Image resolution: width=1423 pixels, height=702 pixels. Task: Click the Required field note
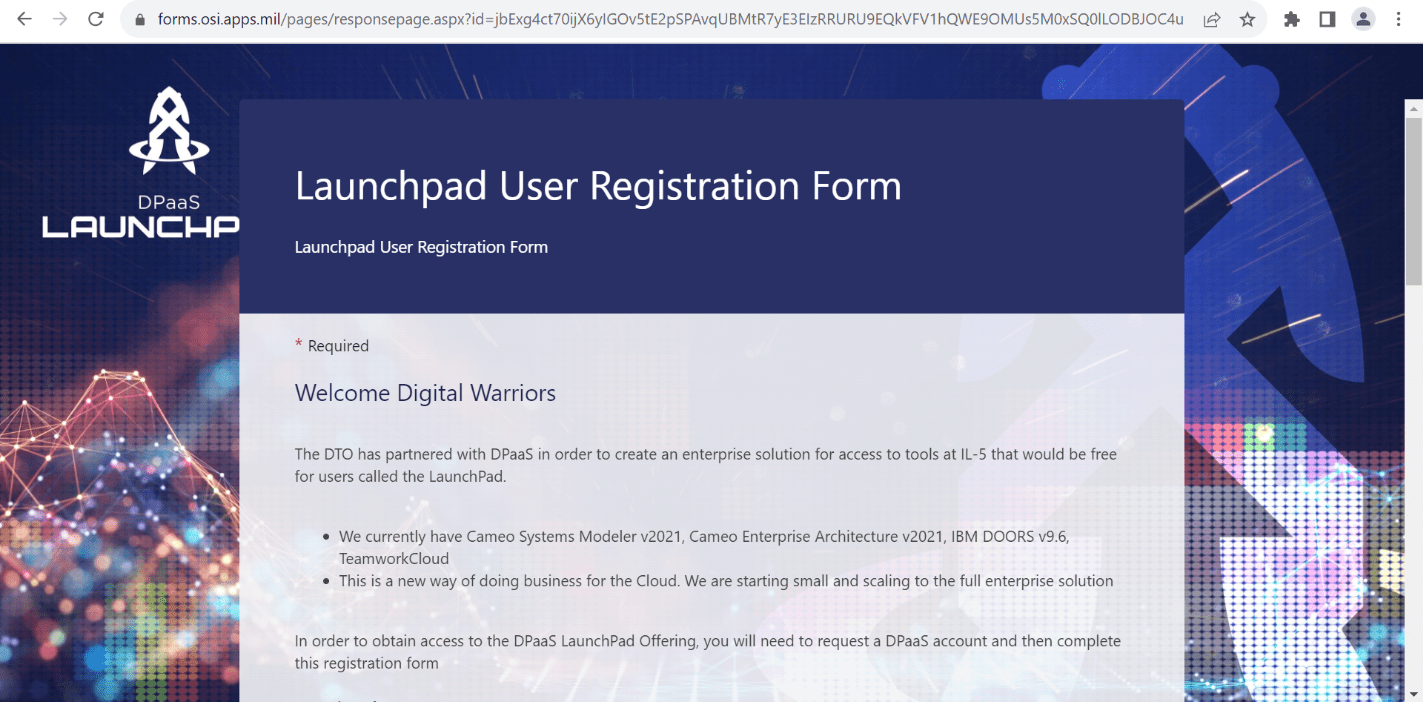pyautogui.click(x=332, y=346)
